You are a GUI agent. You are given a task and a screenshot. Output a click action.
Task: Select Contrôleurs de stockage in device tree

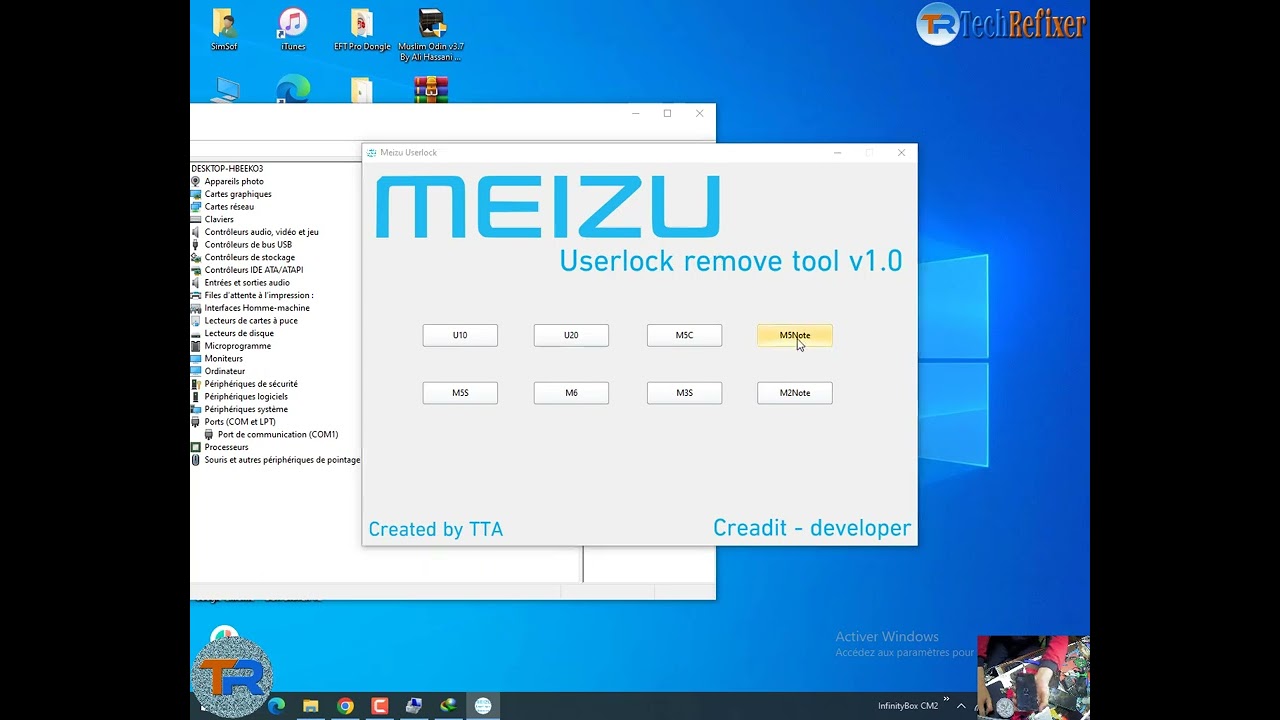click(249, 257)
